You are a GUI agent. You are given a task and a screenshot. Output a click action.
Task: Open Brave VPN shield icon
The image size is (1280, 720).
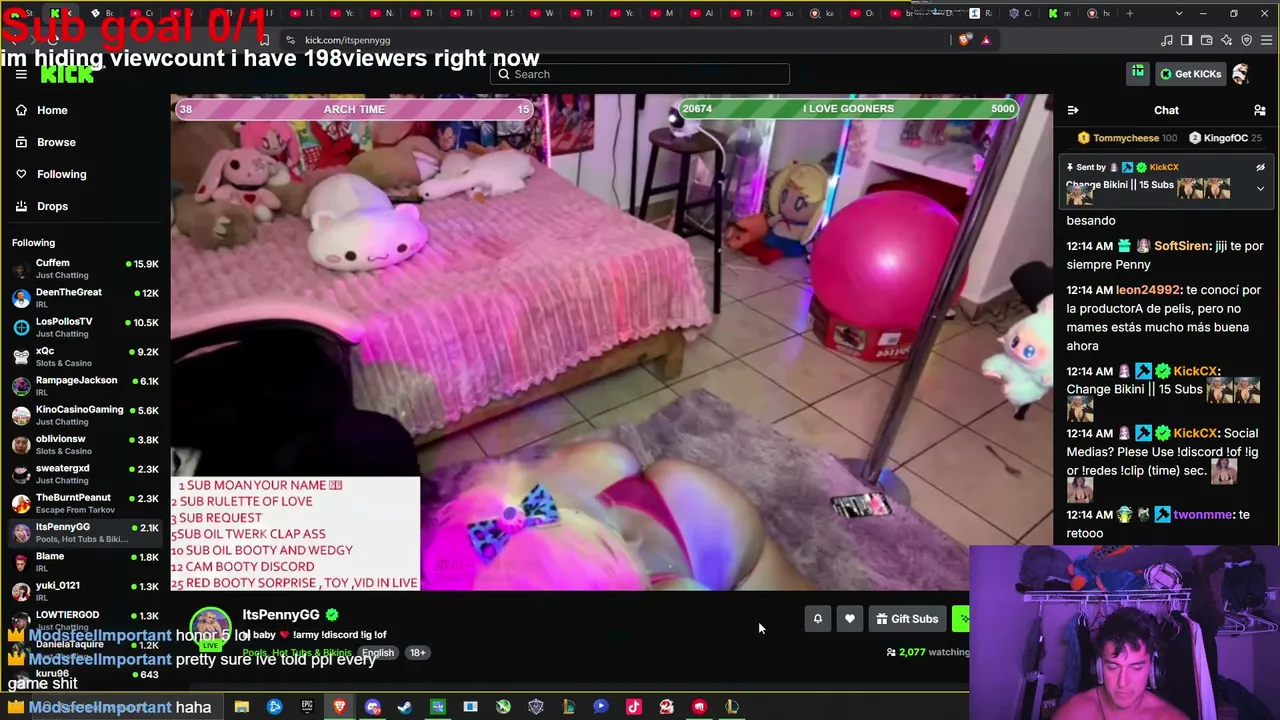(x=1247, y=40)
